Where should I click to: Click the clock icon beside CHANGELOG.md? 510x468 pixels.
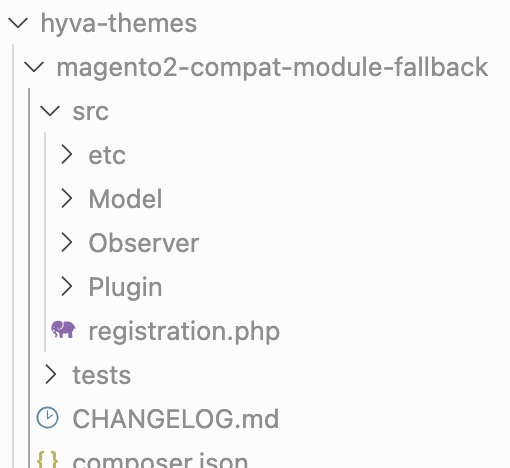coord(47,417)
